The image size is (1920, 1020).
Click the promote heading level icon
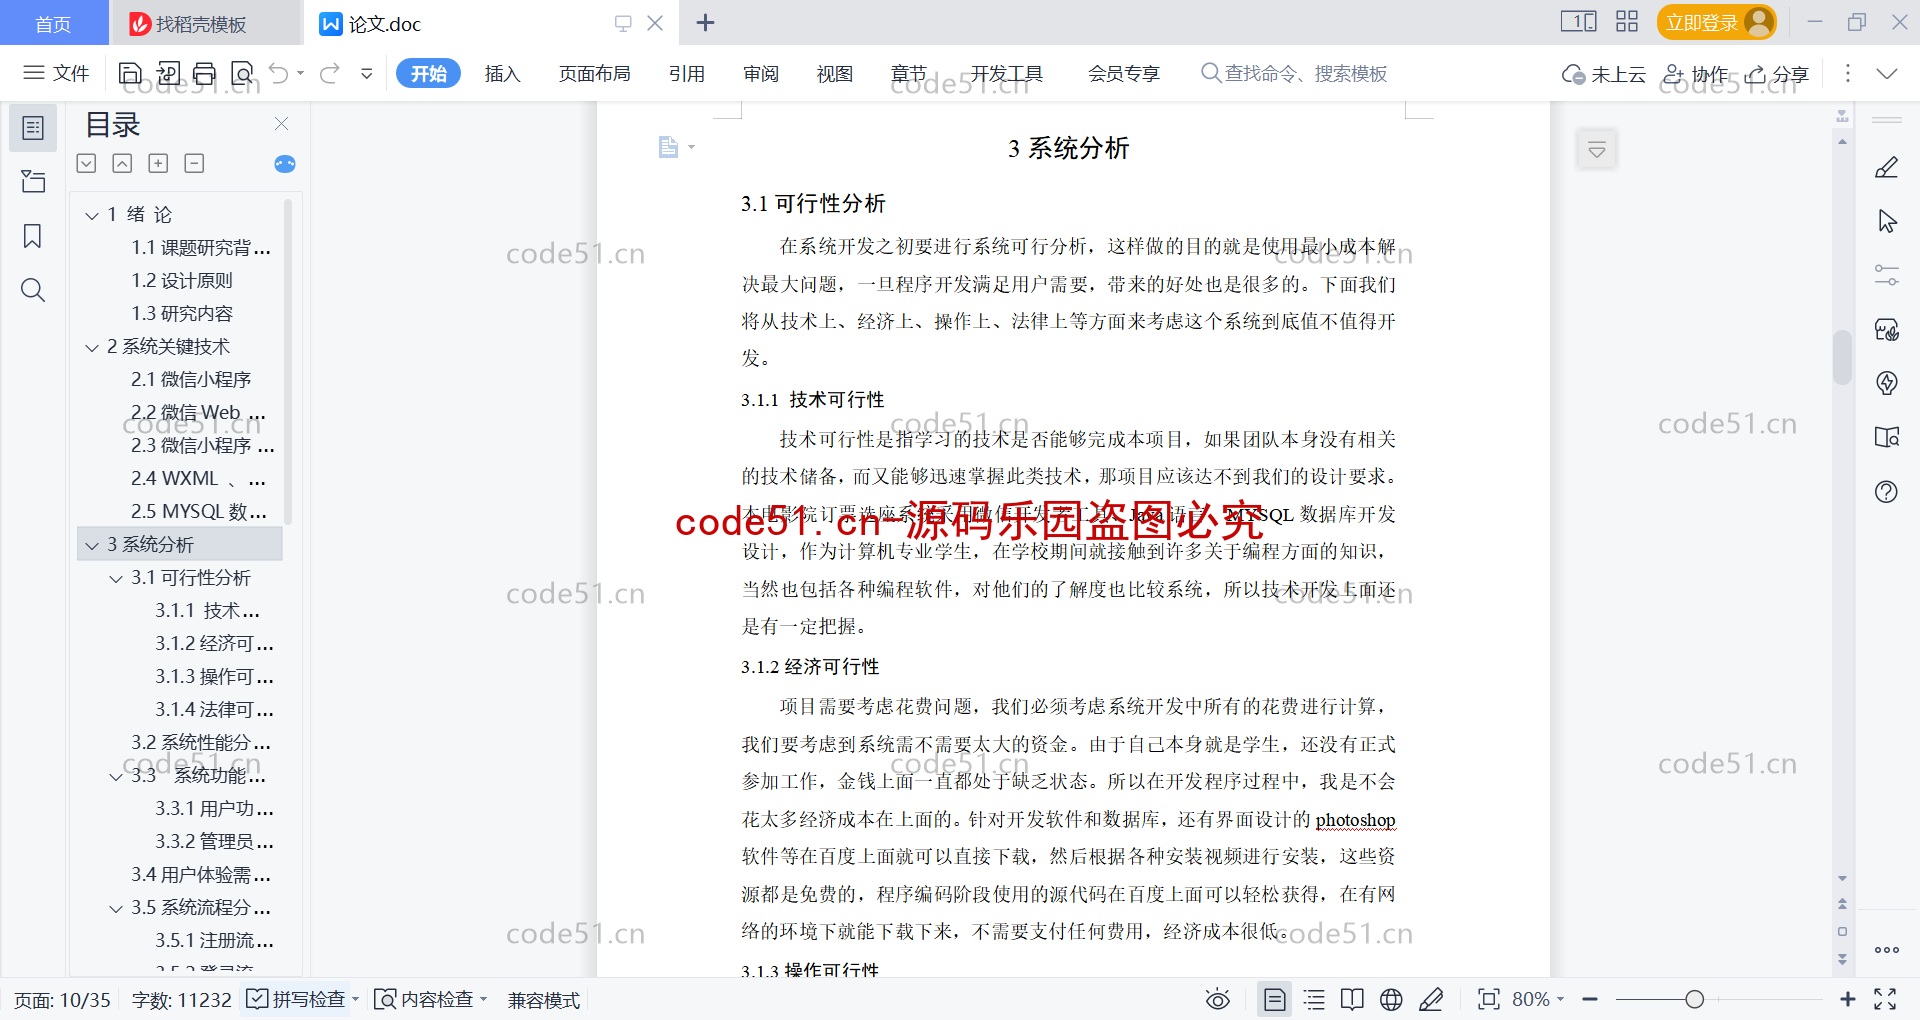pyautogui.click(x=122, y=163)
